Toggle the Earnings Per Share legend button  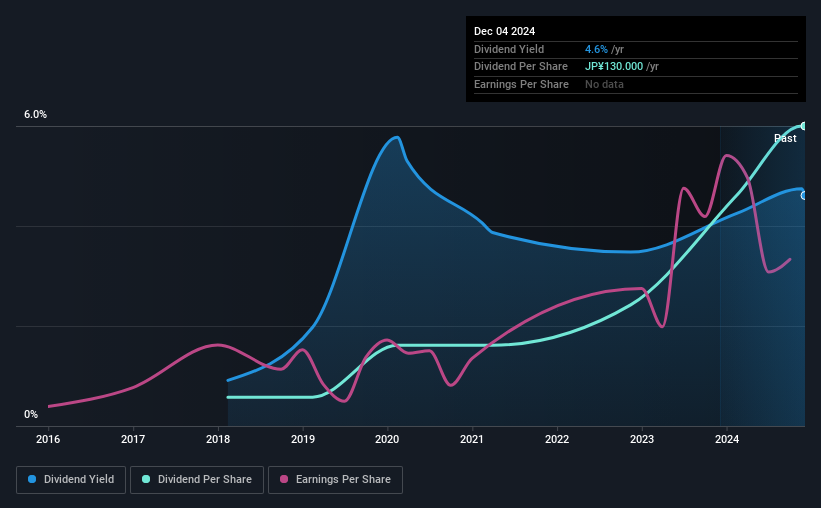tap(335, 480)
